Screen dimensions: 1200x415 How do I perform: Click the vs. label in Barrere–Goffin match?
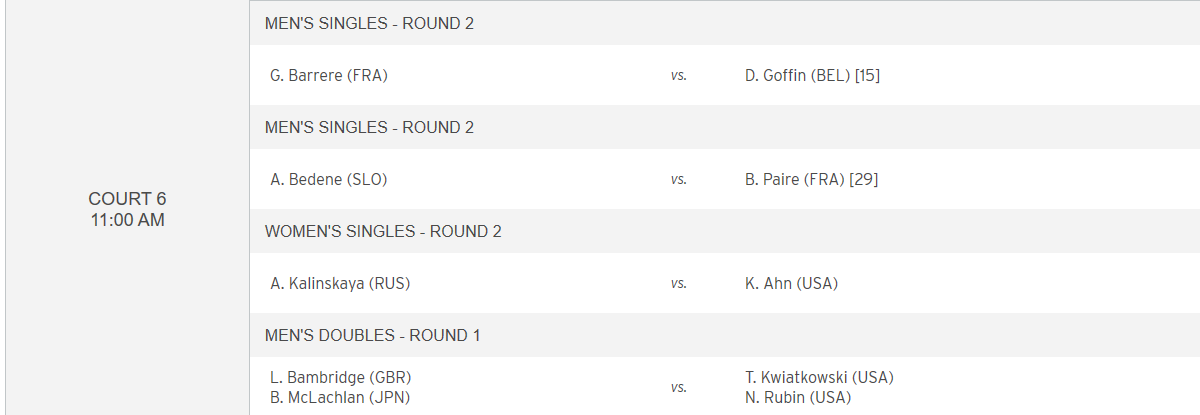[679, 75]
